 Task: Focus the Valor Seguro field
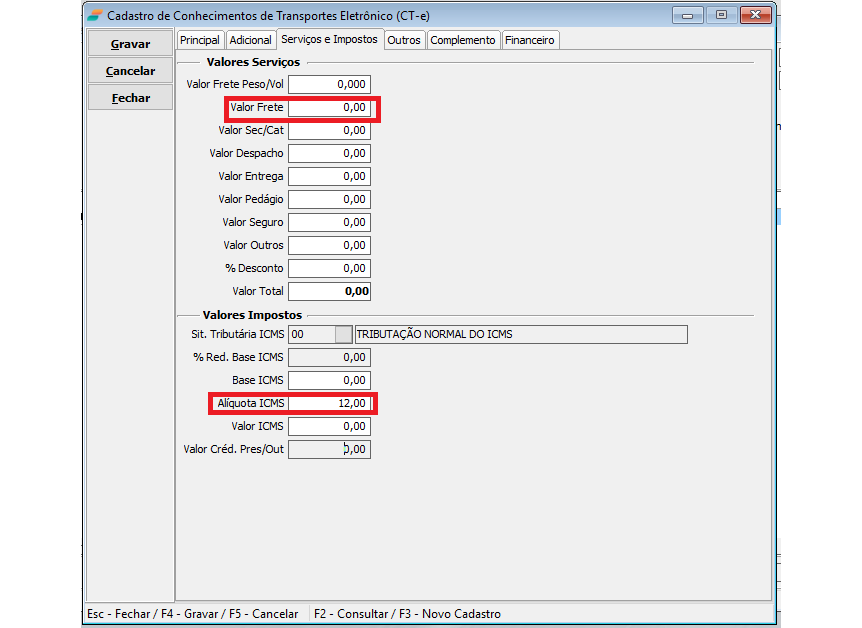coord(329,222)
